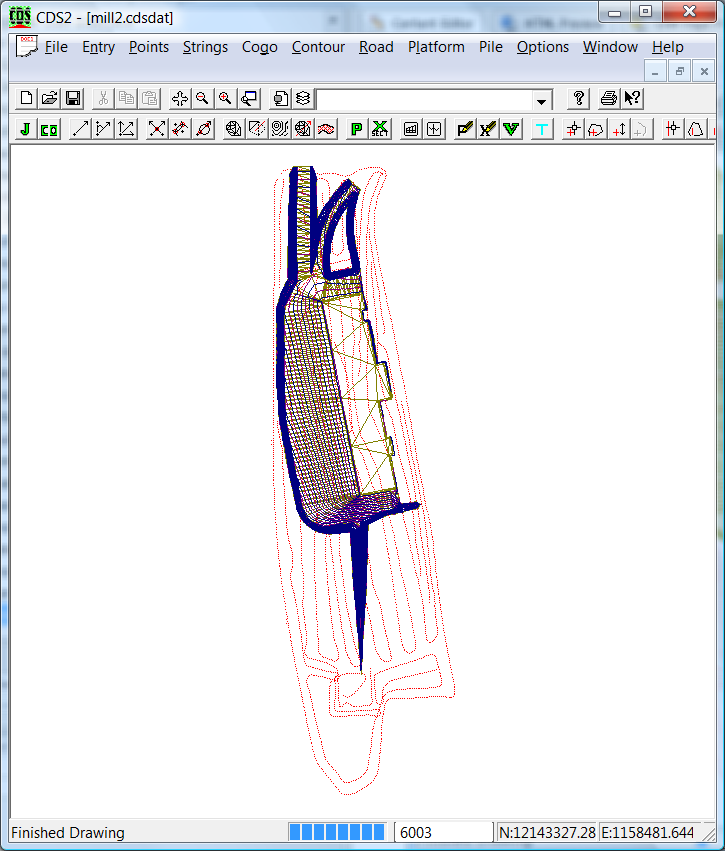Click the green J toolbar icon
The width and height of the screenshot is (725, 851).
point(24,129)
